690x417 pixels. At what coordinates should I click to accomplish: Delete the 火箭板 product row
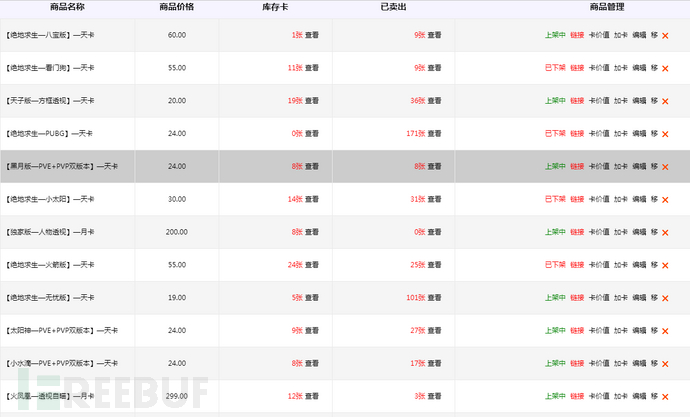(665, 266)
